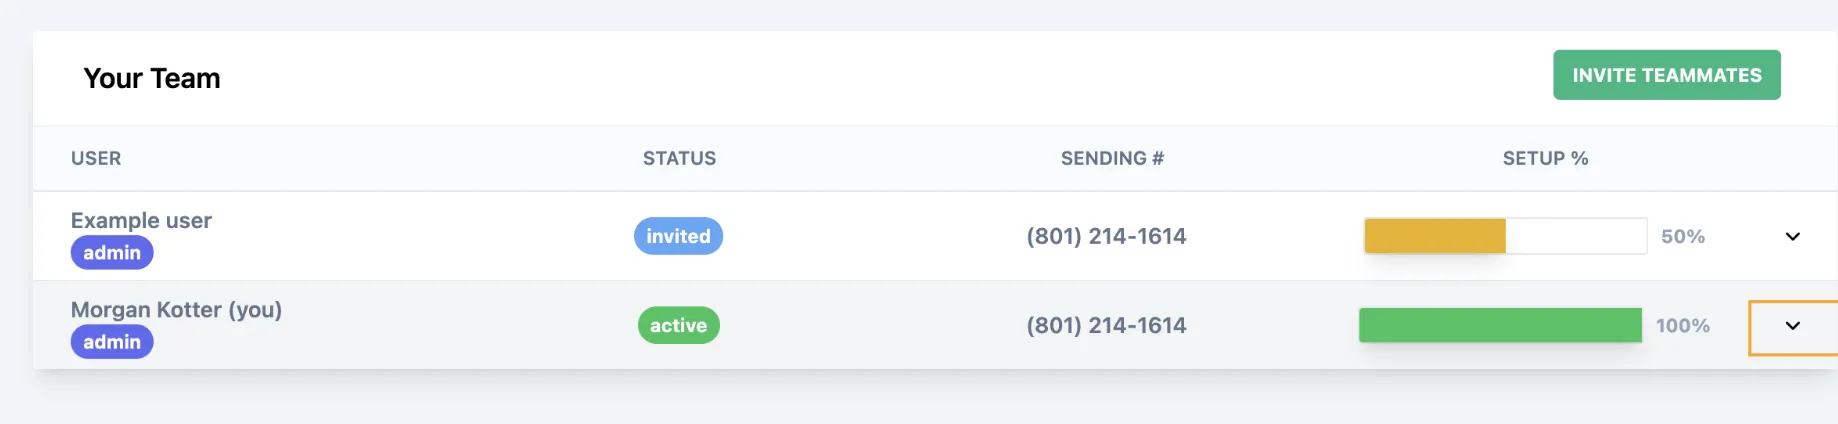Click the admin badge under Example user

112,253
